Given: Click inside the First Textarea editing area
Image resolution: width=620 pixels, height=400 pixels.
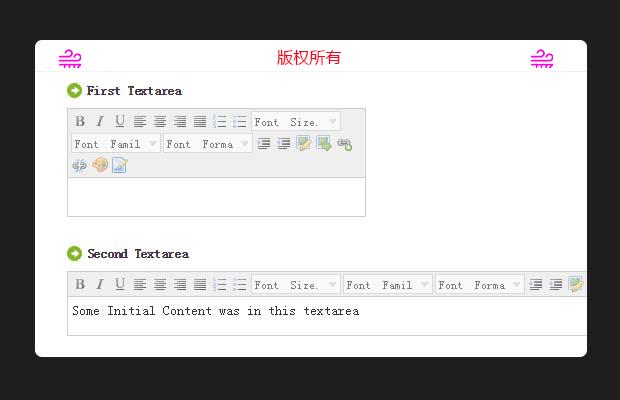Looking at the screenshot, I should (x=215, y=197).
